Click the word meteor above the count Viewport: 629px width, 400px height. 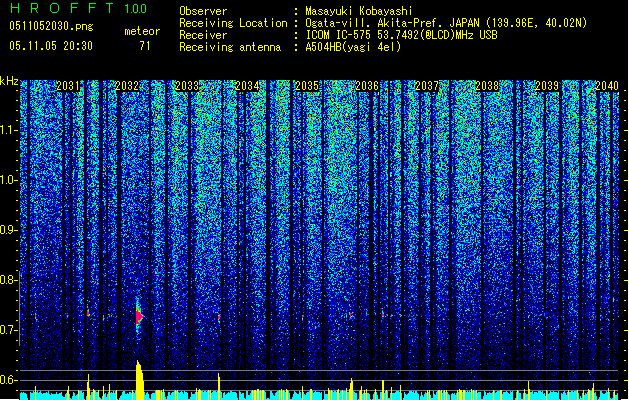[142, 31]
